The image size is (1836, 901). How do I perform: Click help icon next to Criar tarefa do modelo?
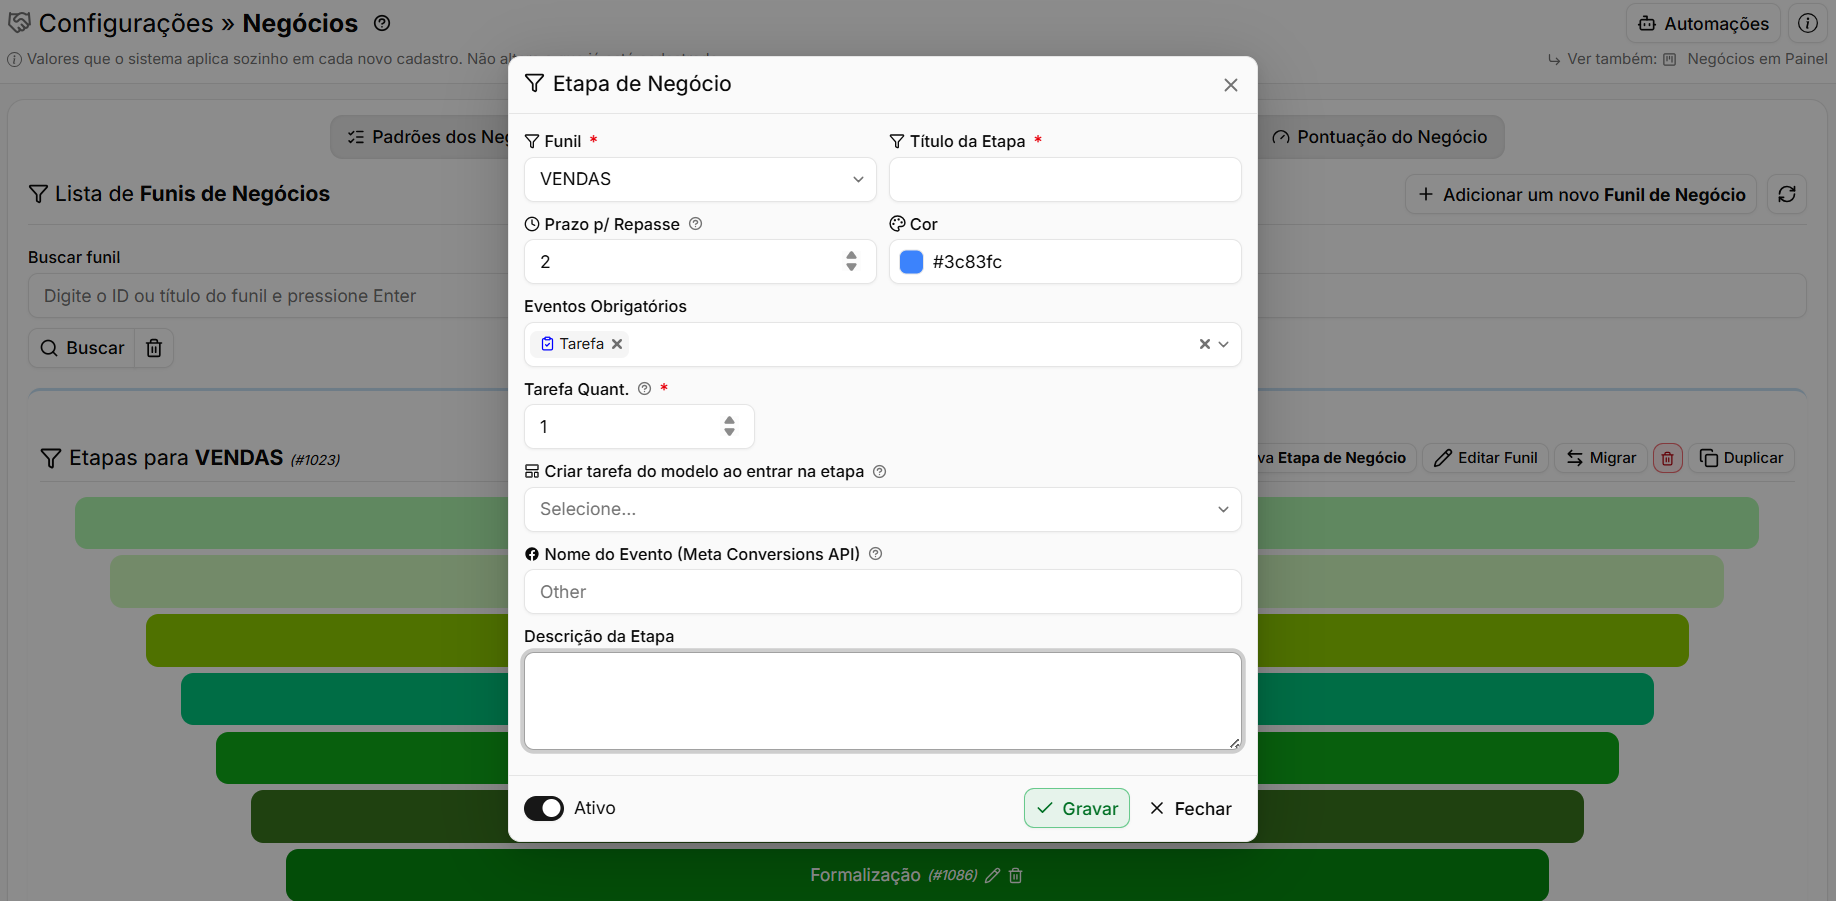pos(880,471)
